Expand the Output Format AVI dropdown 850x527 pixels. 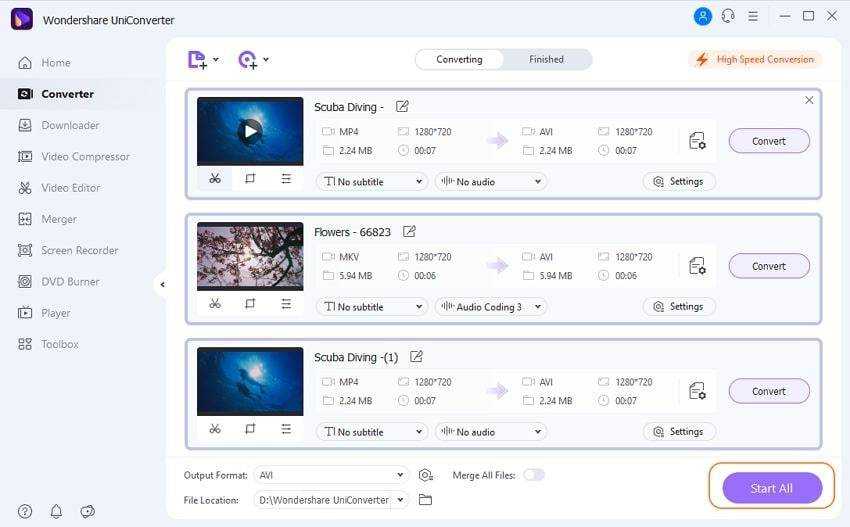click(x=331, y=475)
